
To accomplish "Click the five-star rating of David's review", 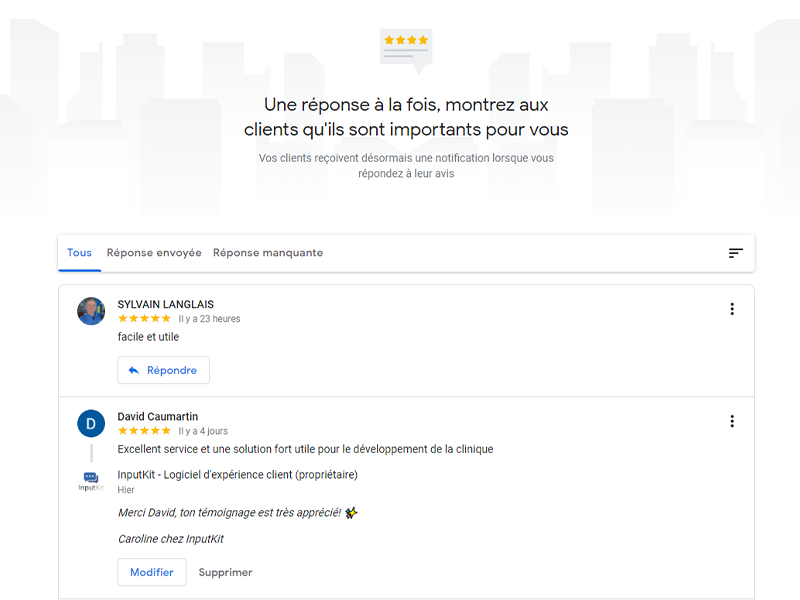I will 144,431.
